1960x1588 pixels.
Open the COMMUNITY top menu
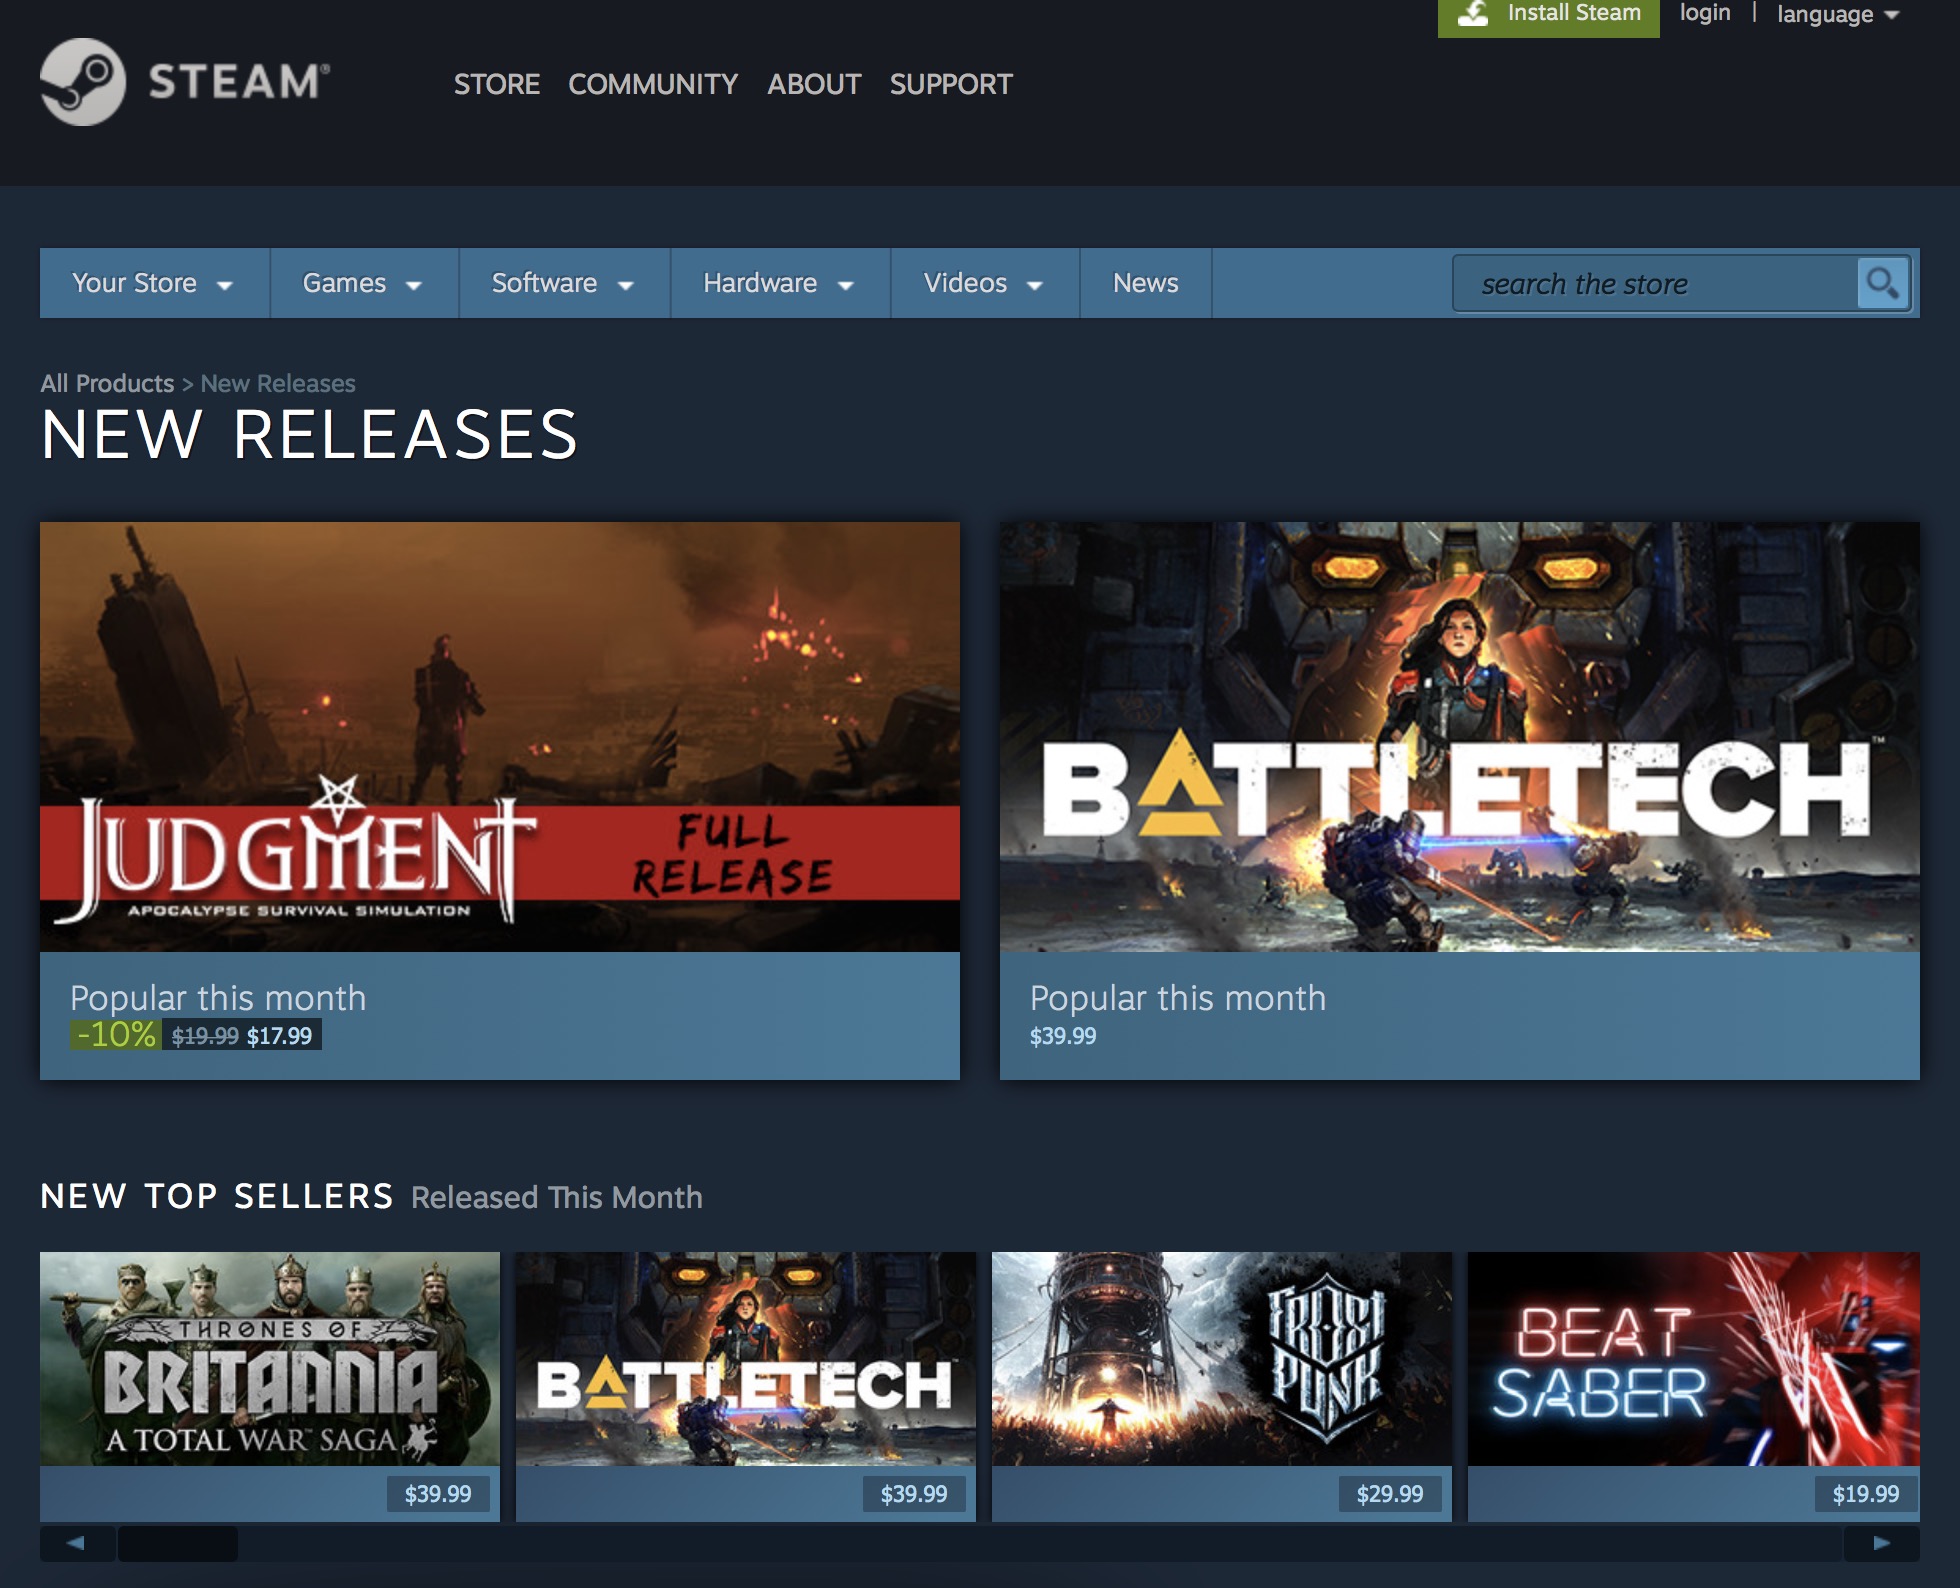pyautogui.click(x=653, y=84)
